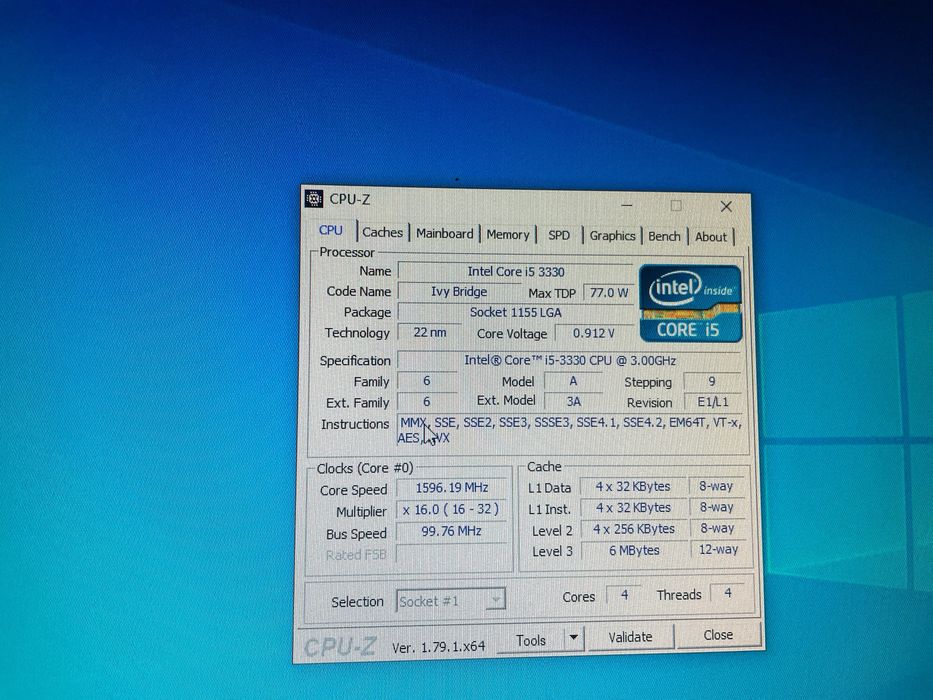Click the Validate button
Screen dimensions: 933x700
[x=630, y=637]
